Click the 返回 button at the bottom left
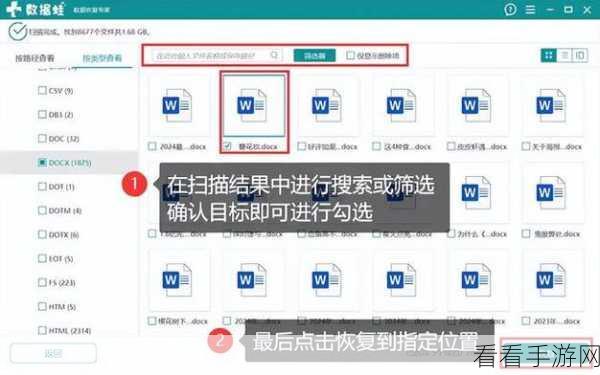The image size is (600, 375). pyautogui.click(x=53, y=353)
